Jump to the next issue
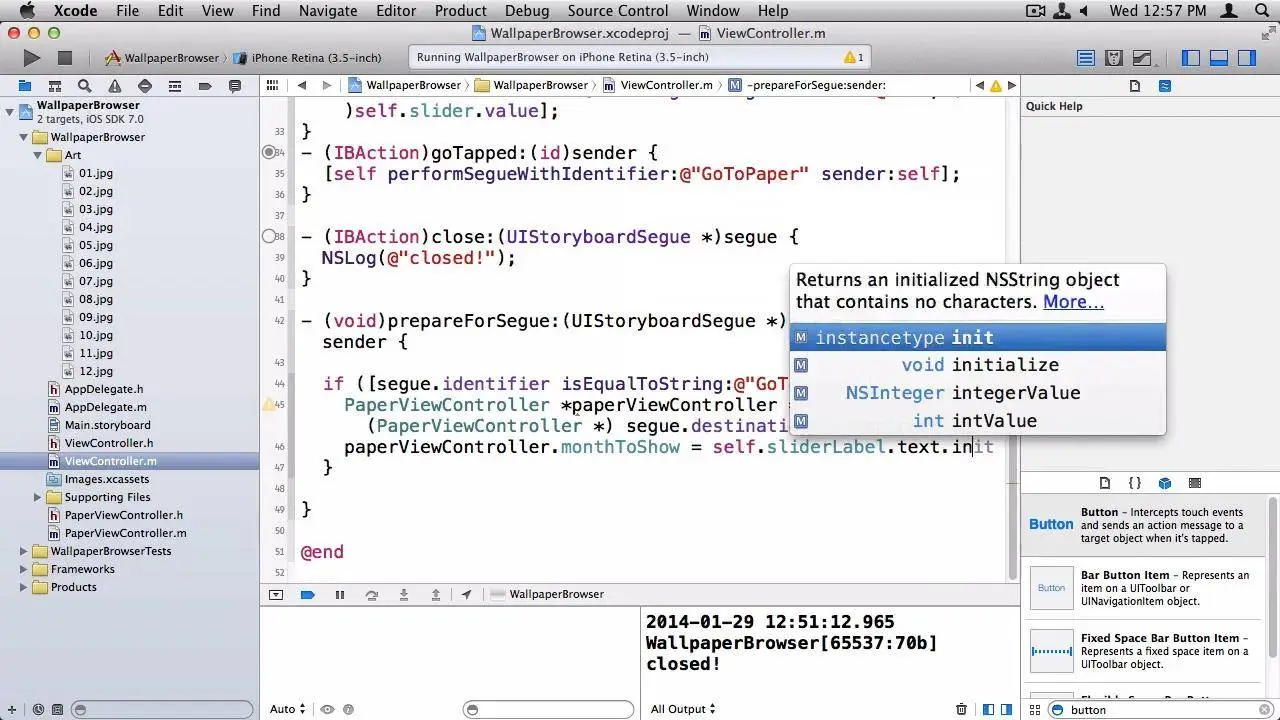The width and height of the screenshot is (1280, 720). click(1011, 85)
